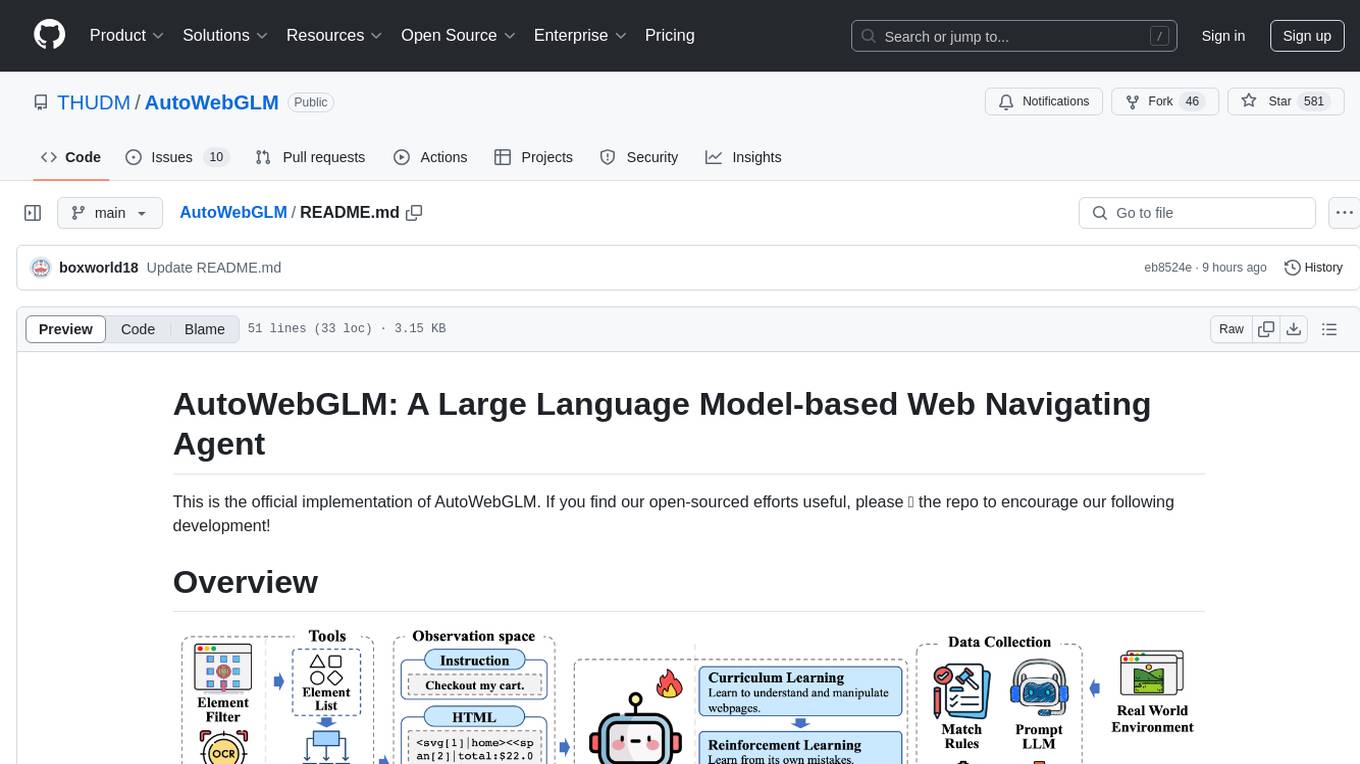Click the Overview heading
Screen dimensions: 1360x764
point(245,582)
